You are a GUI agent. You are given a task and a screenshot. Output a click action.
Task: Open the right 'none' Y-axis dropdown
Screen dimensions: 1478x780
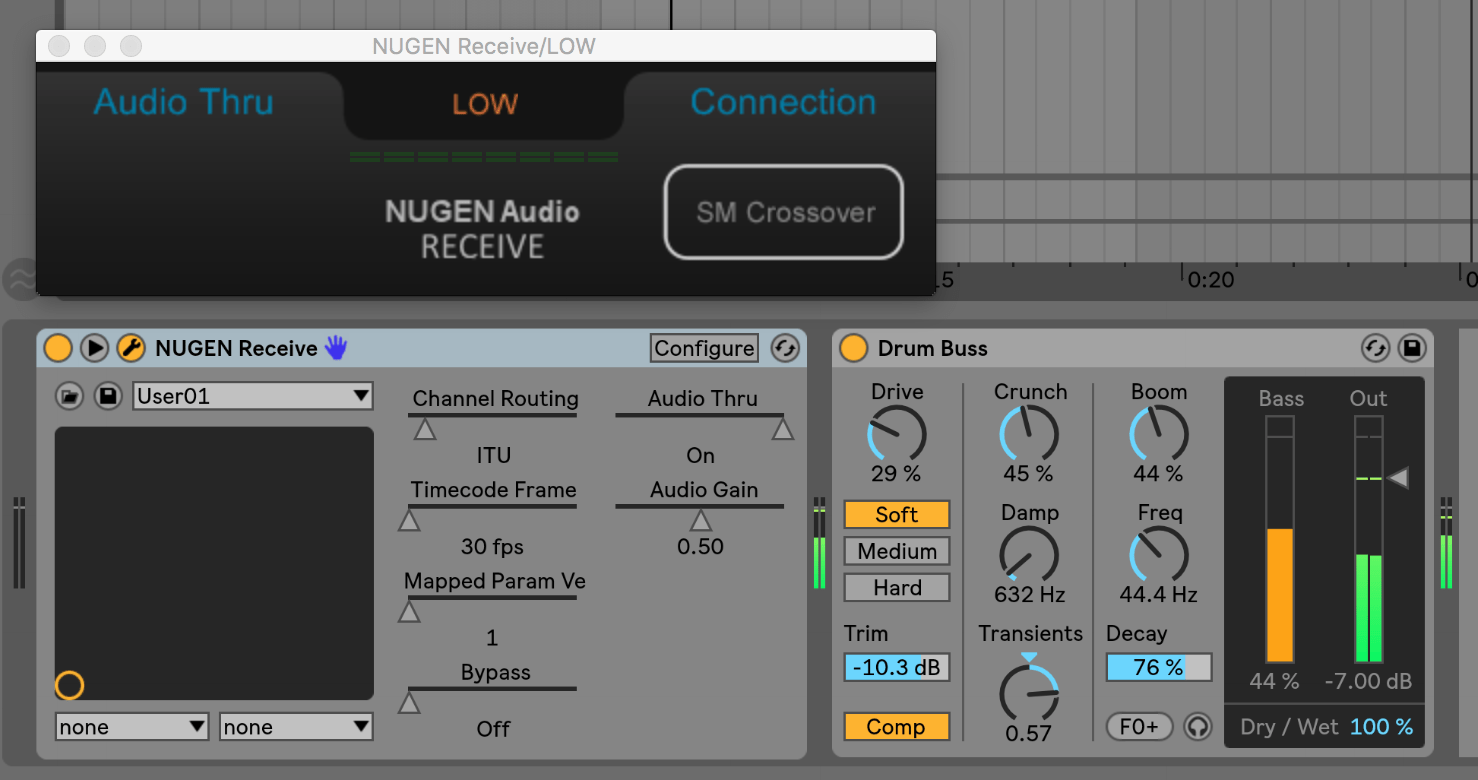coord(296,727)
